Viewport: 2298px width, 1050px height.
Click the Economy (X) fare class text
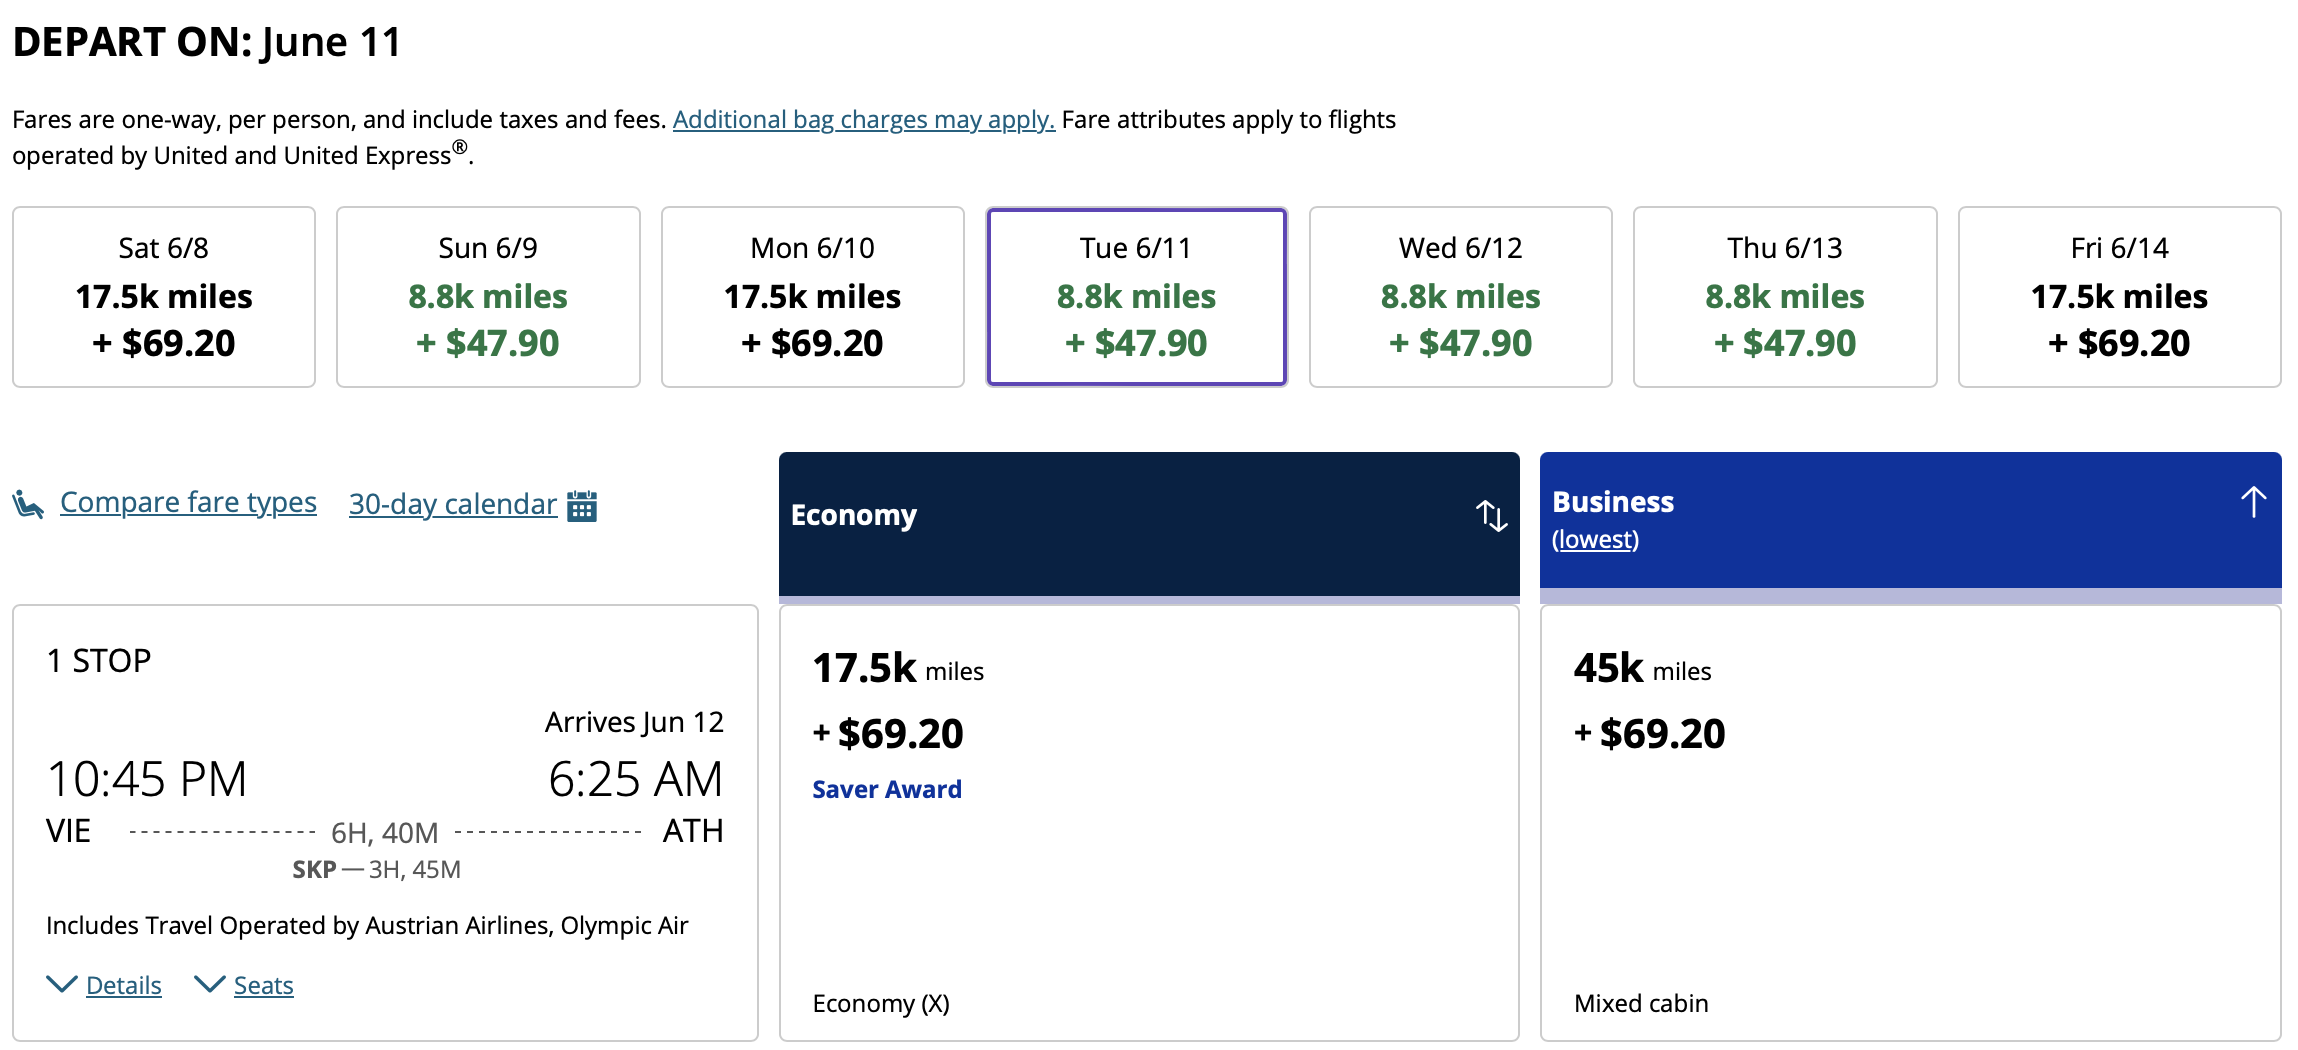pyautogui.click(x=881, y=1004)
